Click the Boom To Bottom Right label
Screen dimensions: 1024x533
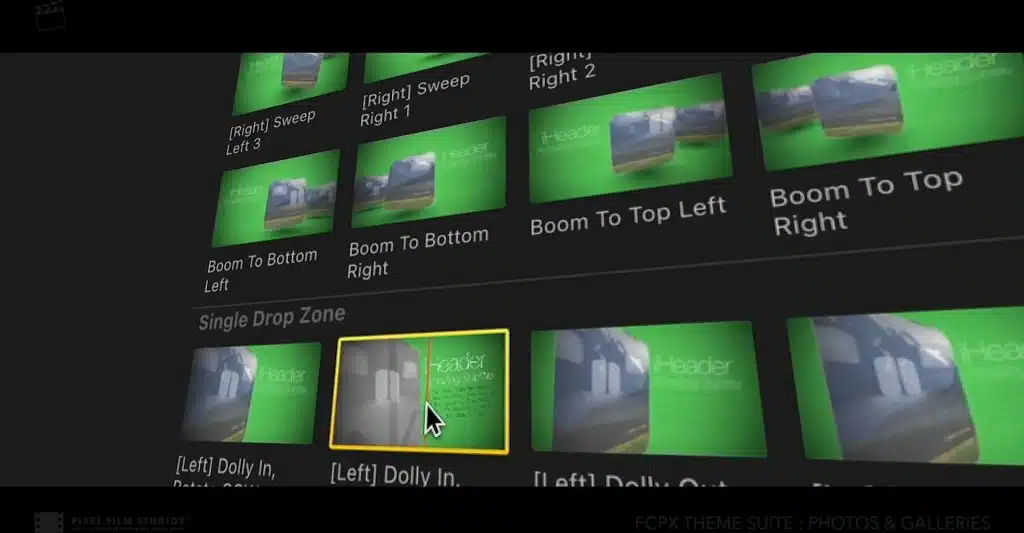[418, 253]
